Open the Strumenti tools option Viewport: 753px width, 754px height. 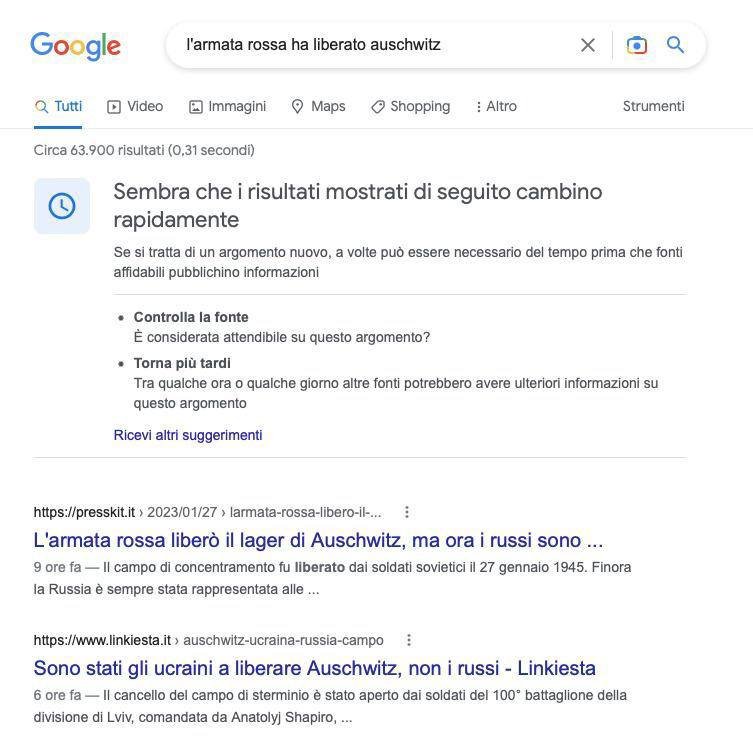[653, 106]
